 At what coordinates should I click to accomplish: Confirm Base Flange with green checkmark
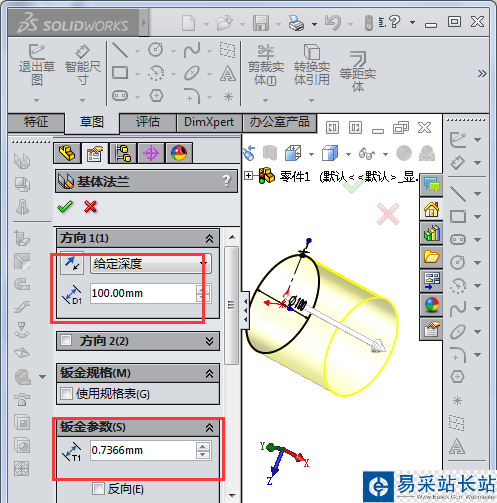pyautogui.click(x=65, y=207)
